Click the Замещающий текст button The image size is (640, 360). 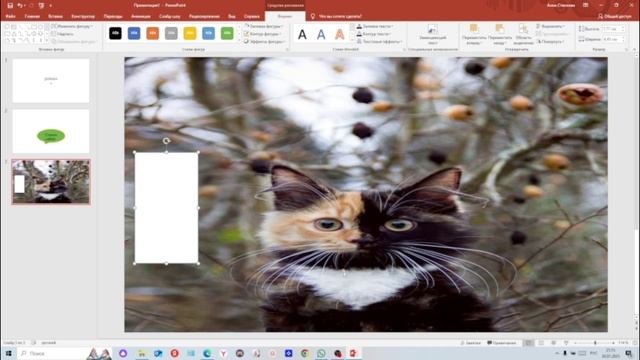coord(432,34)
